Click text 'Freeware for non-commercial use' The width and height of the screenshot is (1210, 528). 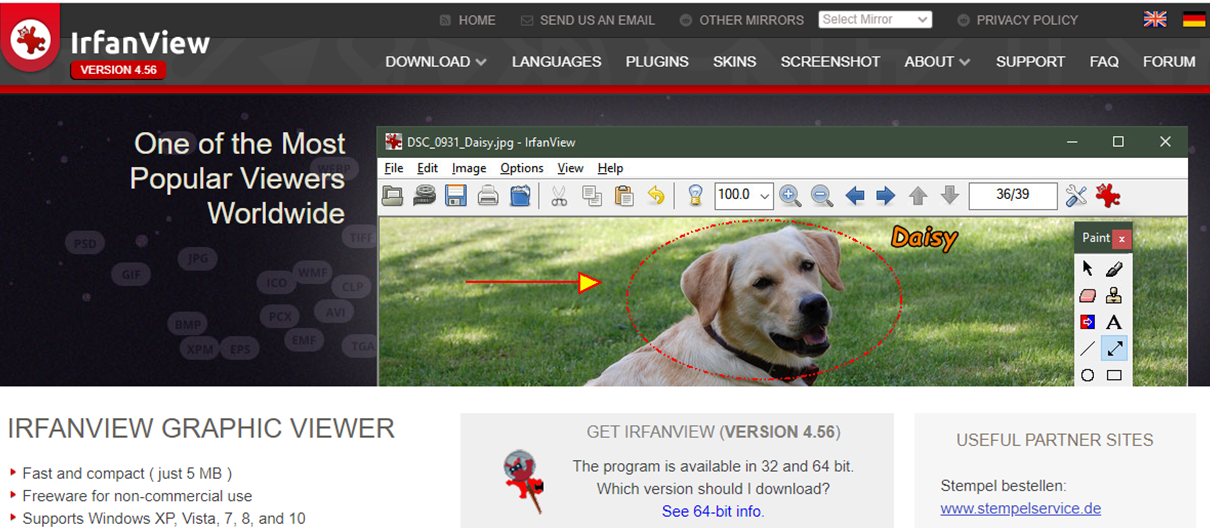(137, 496)
